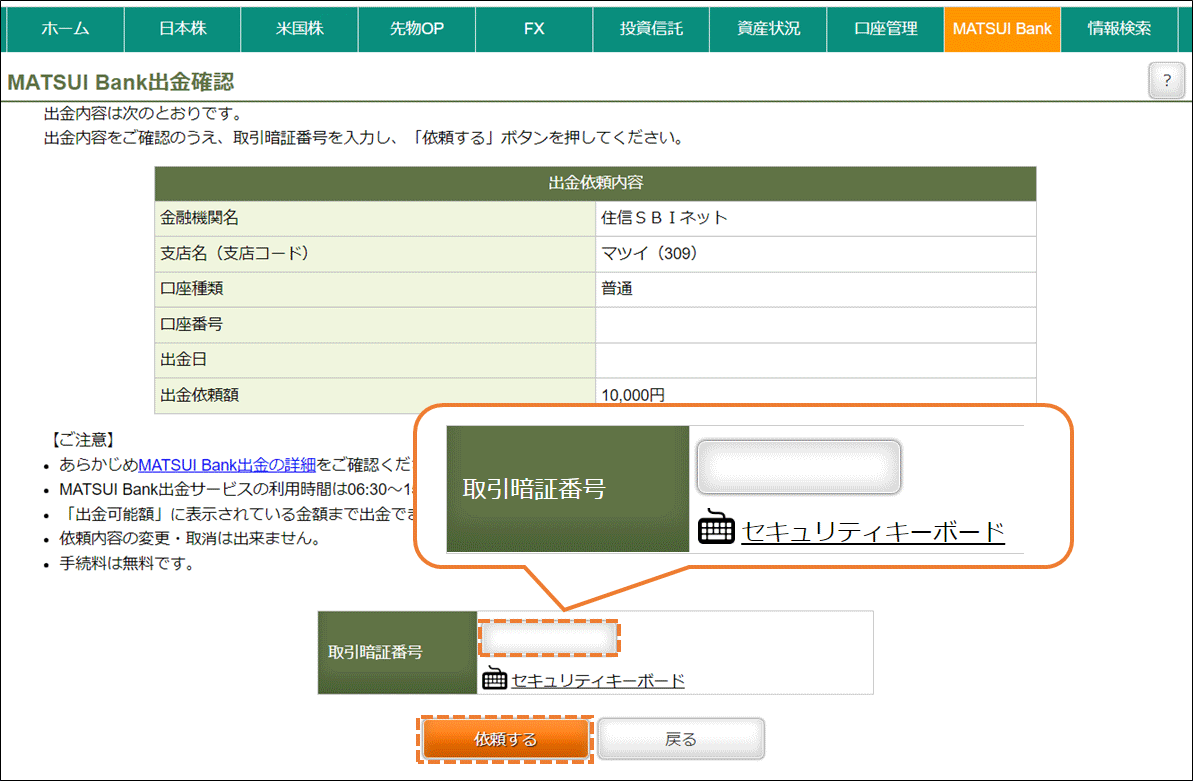
Task: Open the bottom セキュリティキーボード link
Action: pyautogui.click(x=598, y=681)
